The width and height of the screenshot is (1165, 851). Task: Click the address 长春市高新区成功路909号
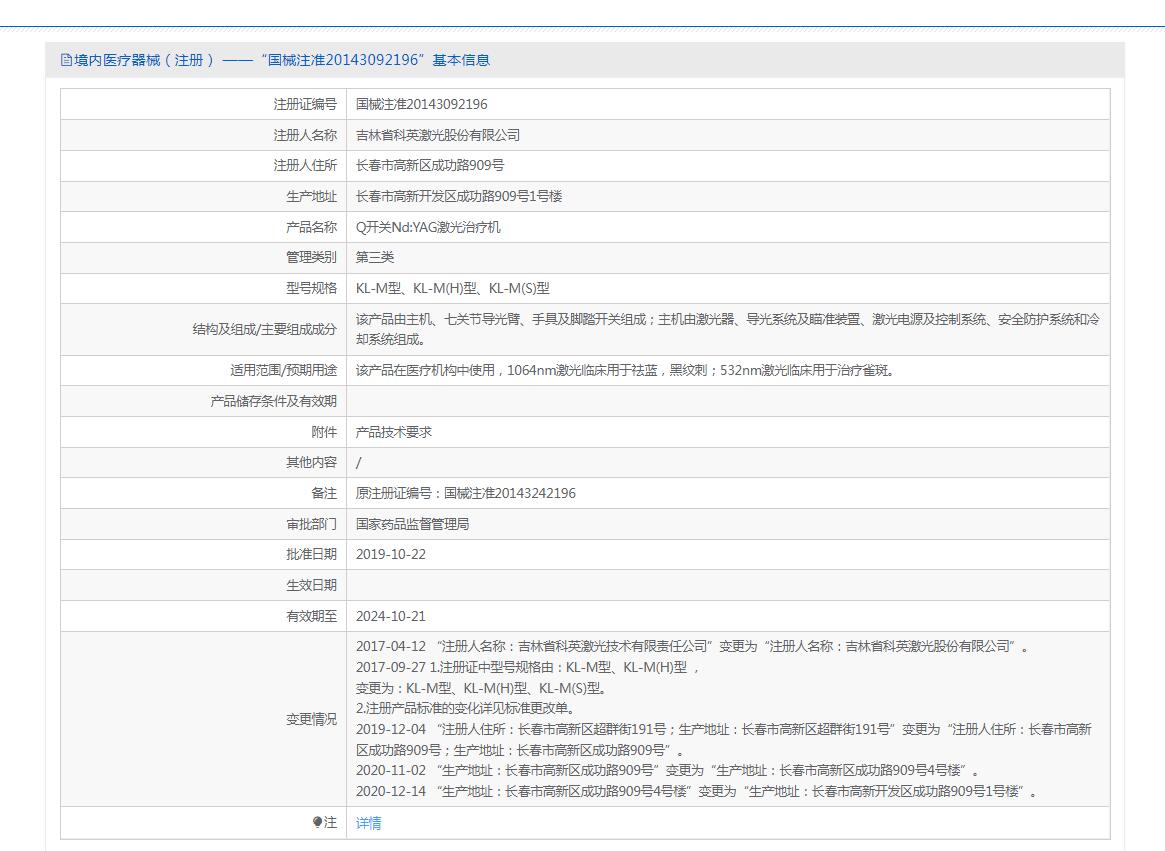pos(429,165)
